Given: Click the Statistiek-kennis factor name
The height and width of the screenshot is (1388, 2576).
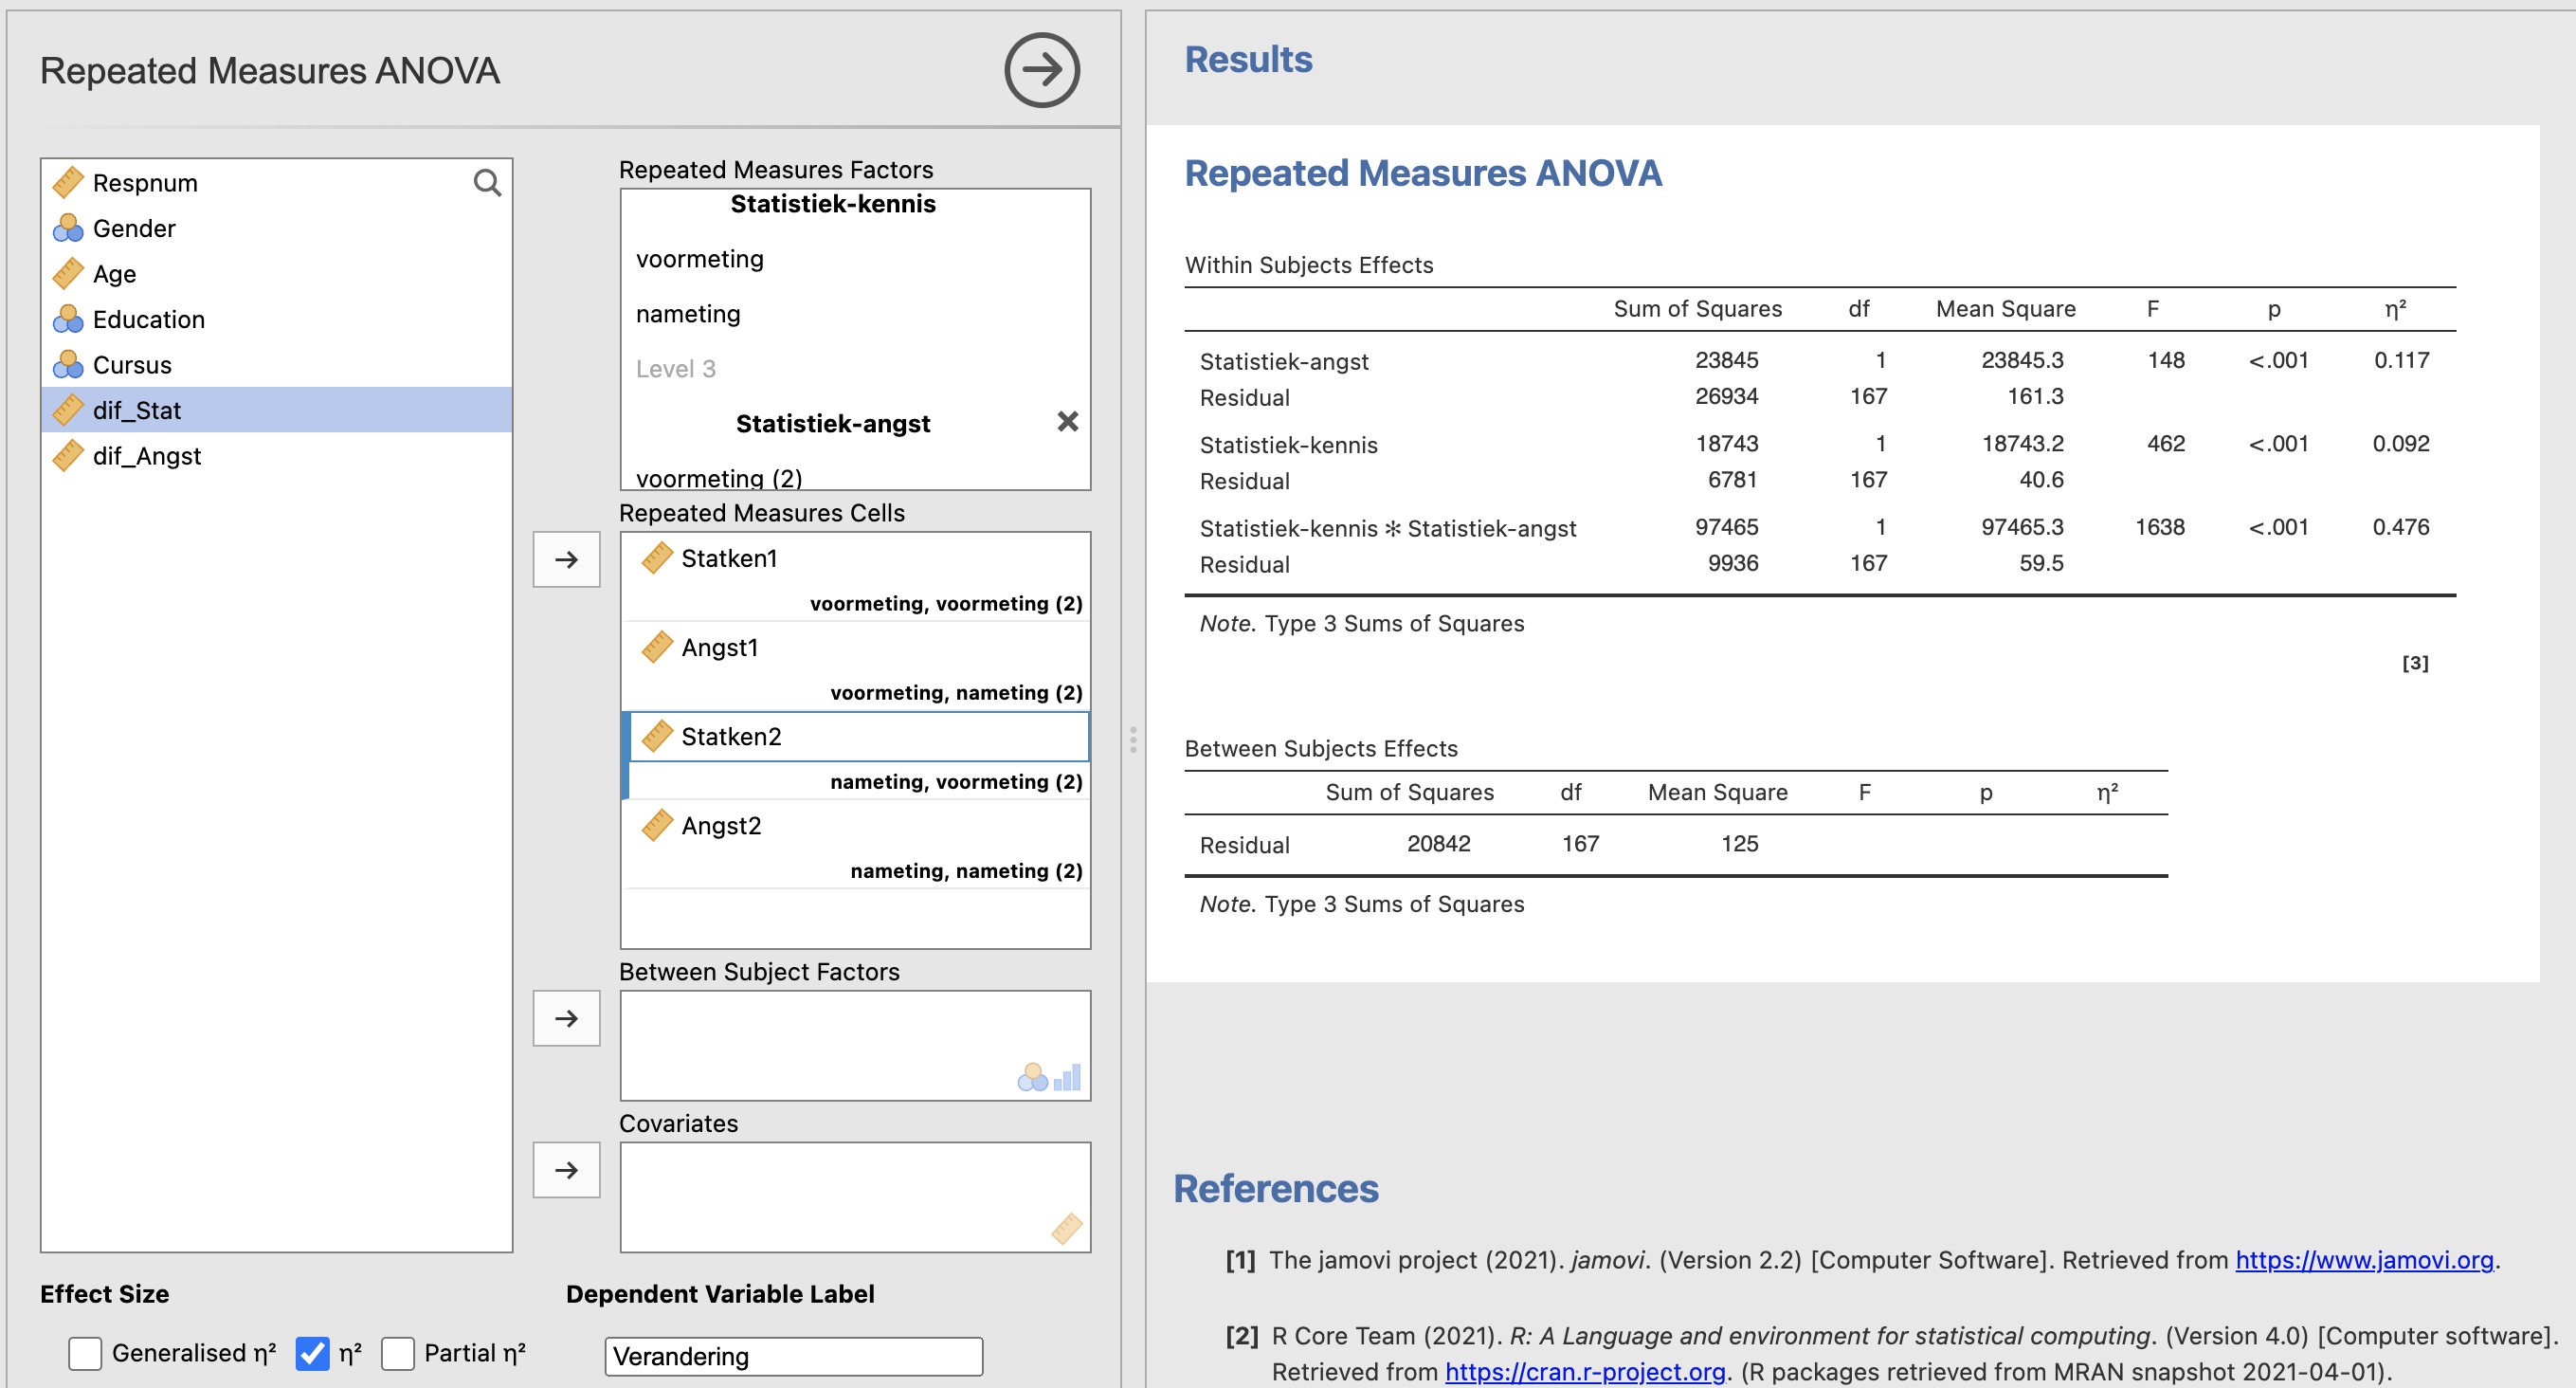Looking at the screenshot, I should [832, 204].
